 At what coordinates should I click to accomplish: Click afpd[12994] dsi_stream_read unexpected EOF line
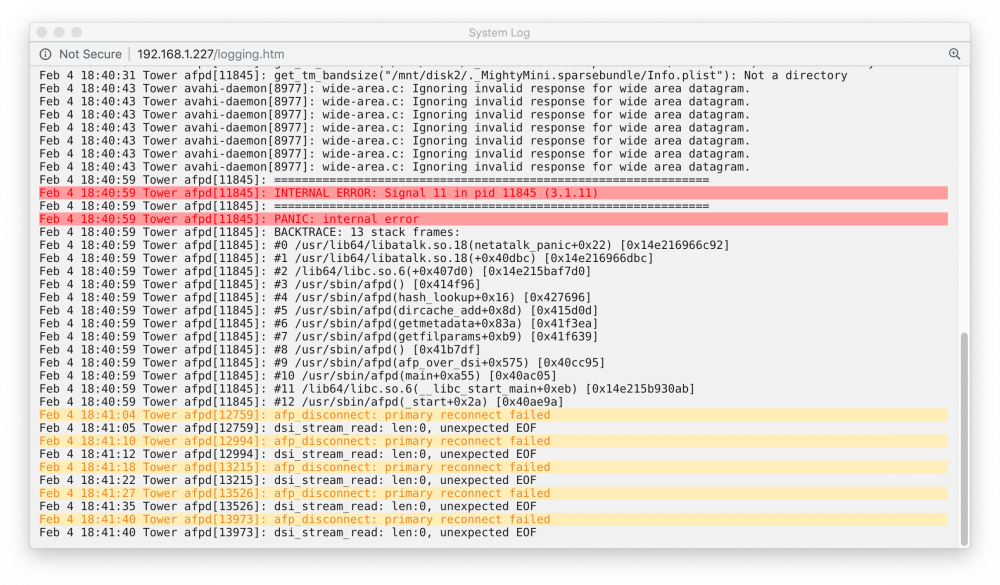pos(288,454)
